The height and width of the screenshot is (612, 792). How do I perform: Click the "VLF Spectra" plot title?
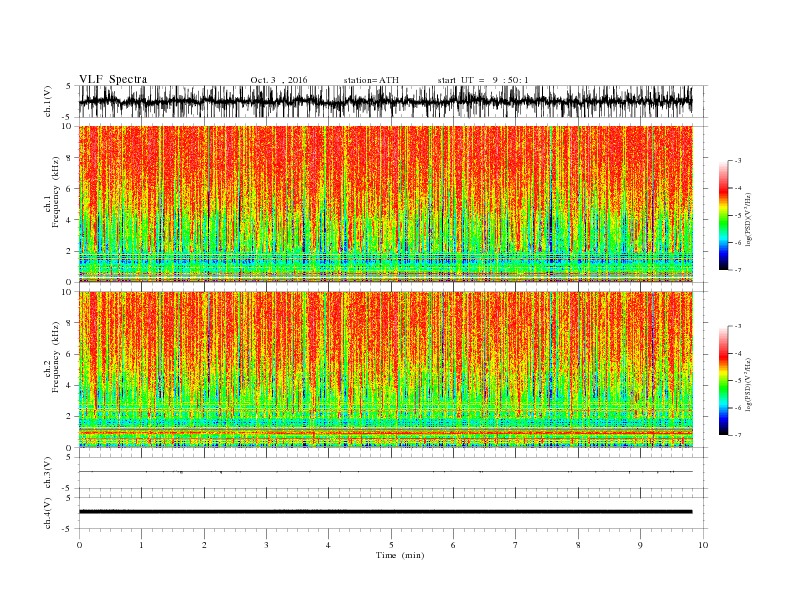click(x=113, y=79)
